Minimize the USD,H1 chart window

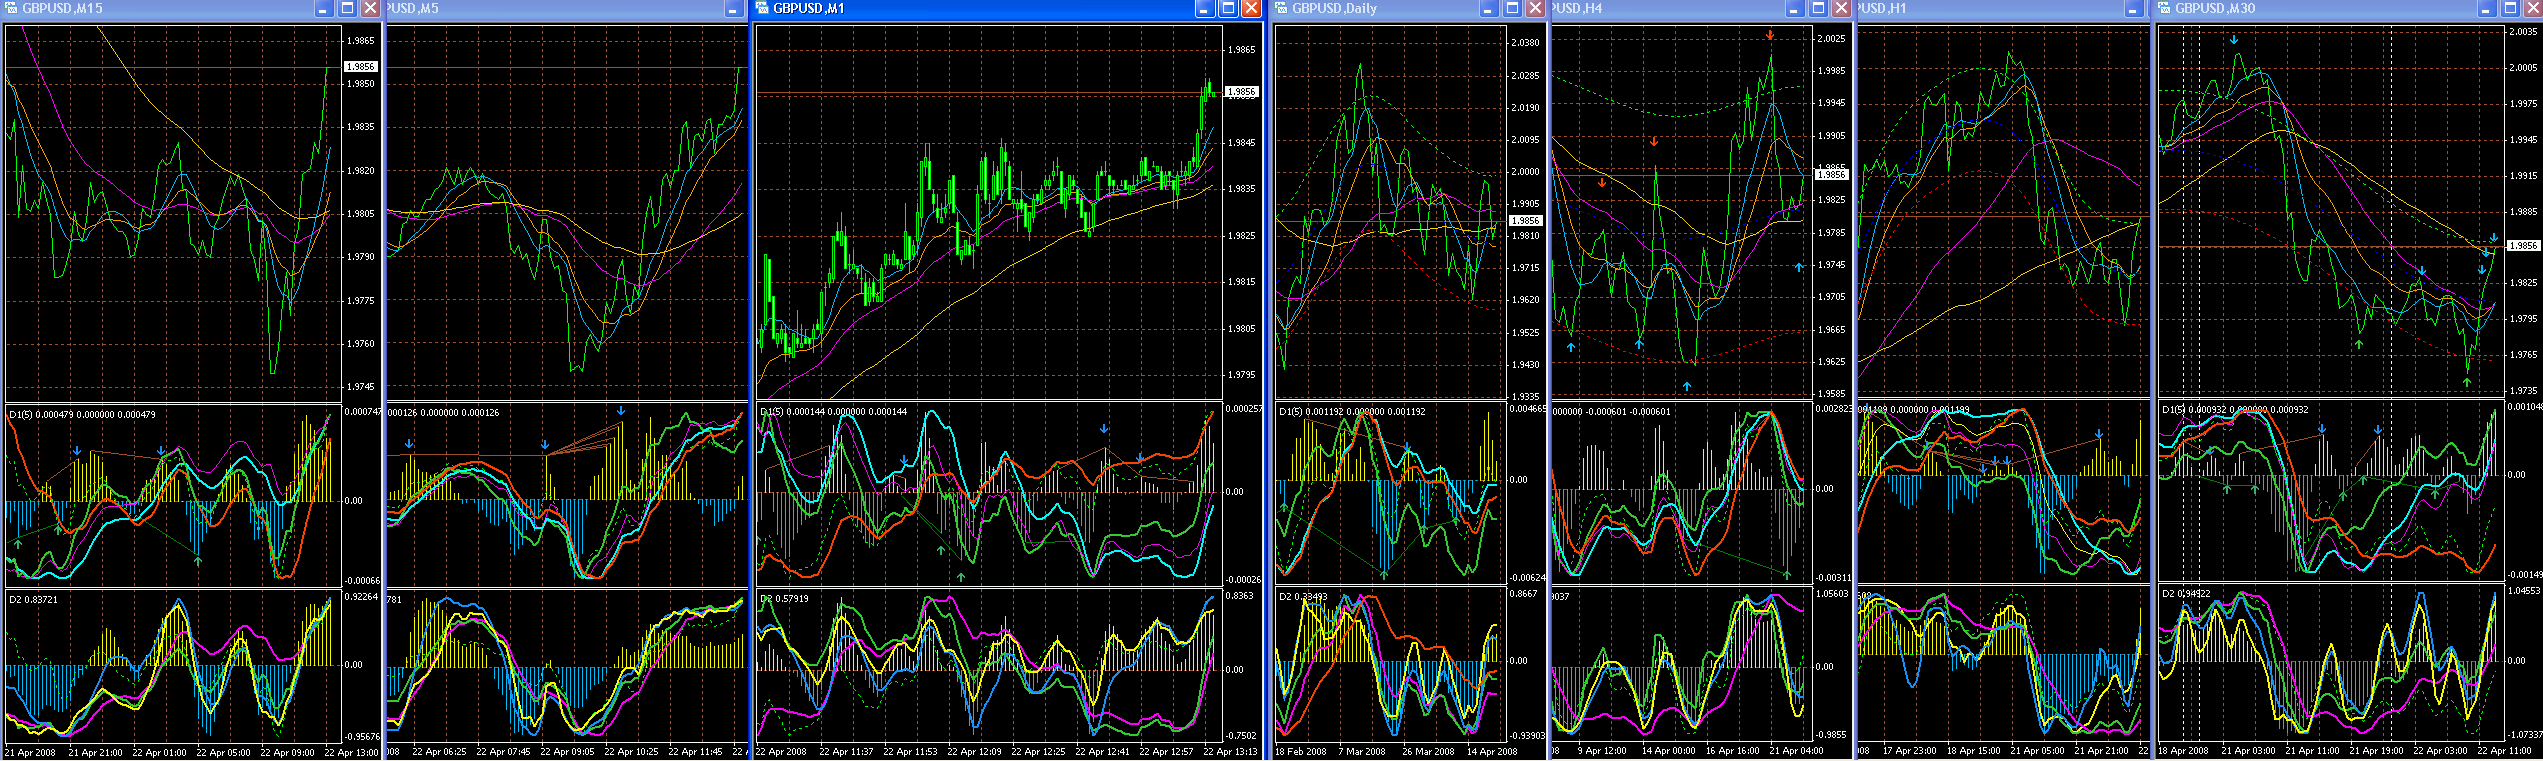(2133, 8)
